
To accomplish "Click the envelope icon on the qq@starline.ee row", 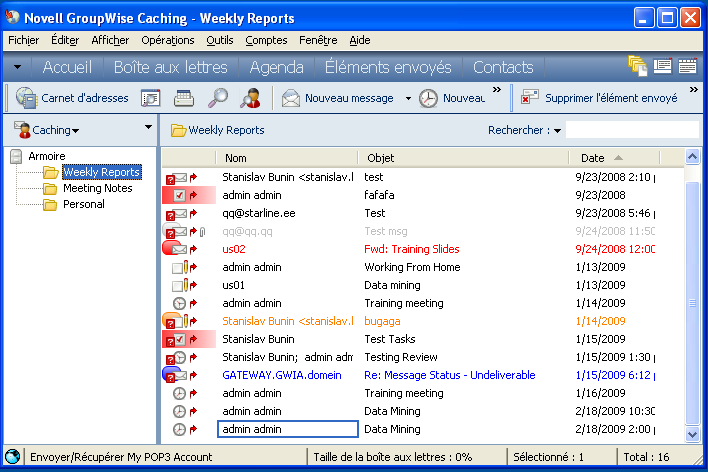I will pyautogui.click(x=179, y=213).
